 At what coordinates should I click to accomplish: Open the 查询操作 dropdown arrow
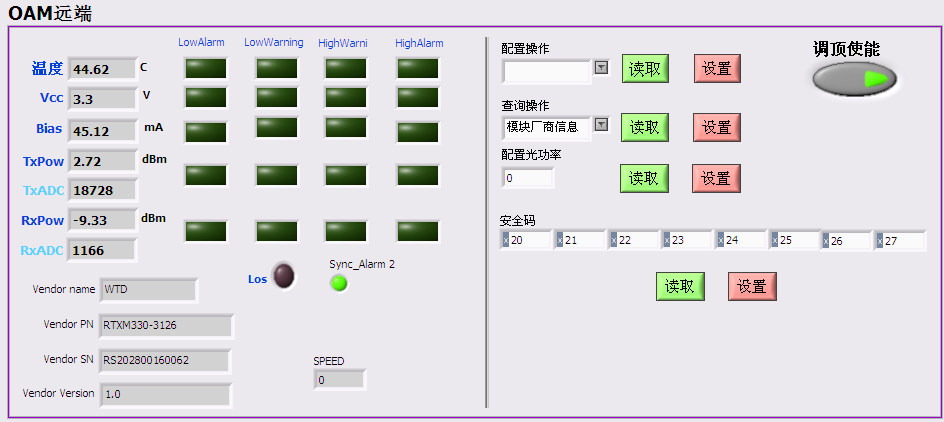(x=601, y=125)
